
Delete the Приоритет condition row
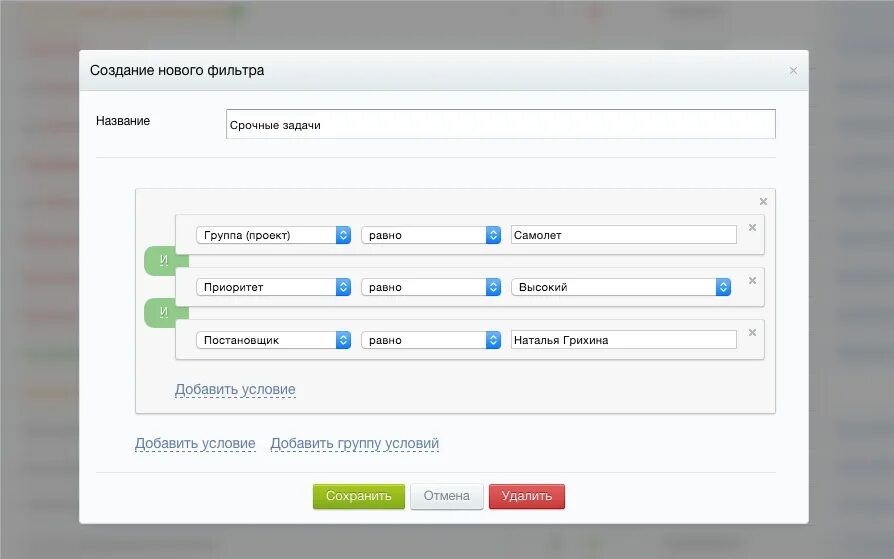[x=752, y=281]
